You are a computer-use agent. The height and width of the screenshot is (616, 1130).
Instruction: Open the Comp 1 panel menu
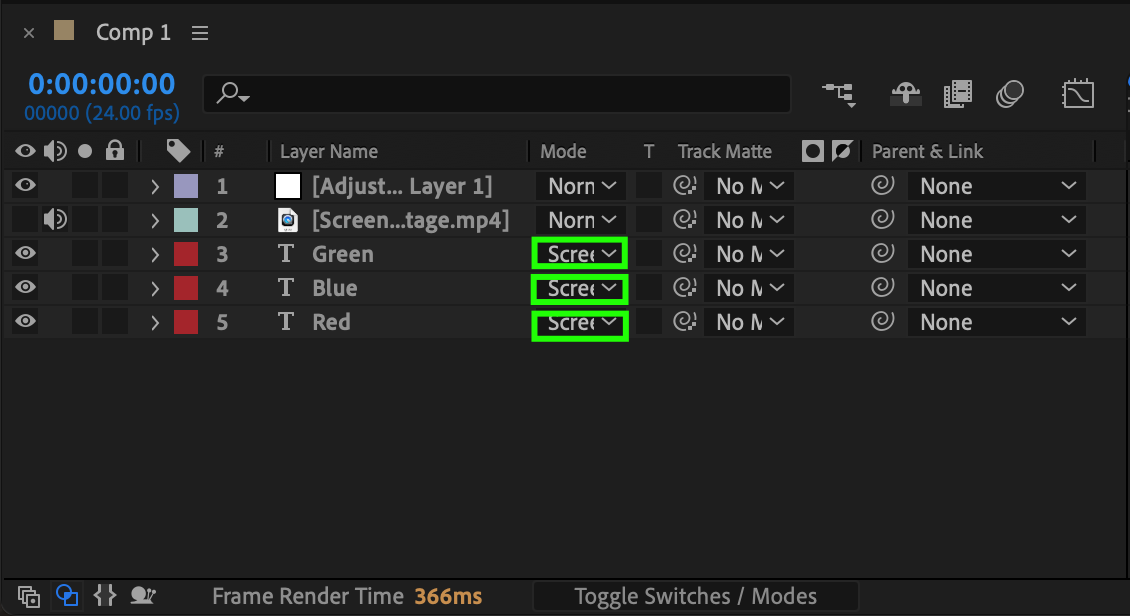click(200, 33)
